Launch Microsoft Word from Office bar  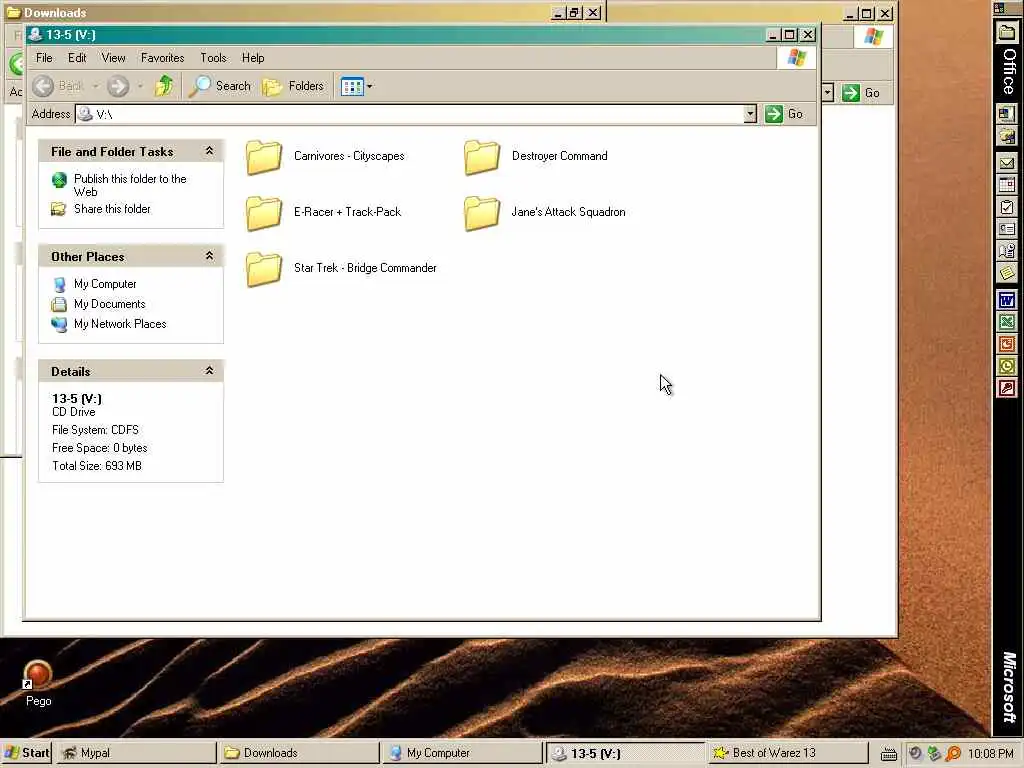tap(1007, 300)
